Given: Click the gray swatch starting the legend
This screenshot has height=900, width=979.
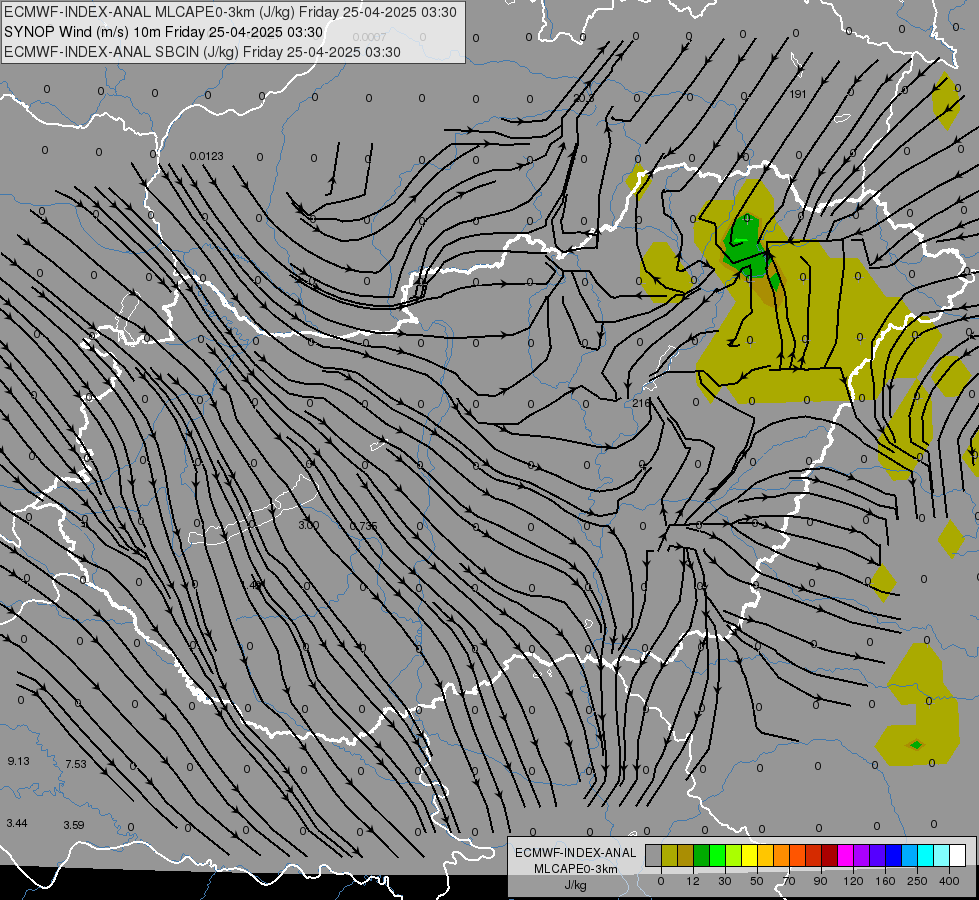Looking at the screenshot, I should click(x=654, y=855).
